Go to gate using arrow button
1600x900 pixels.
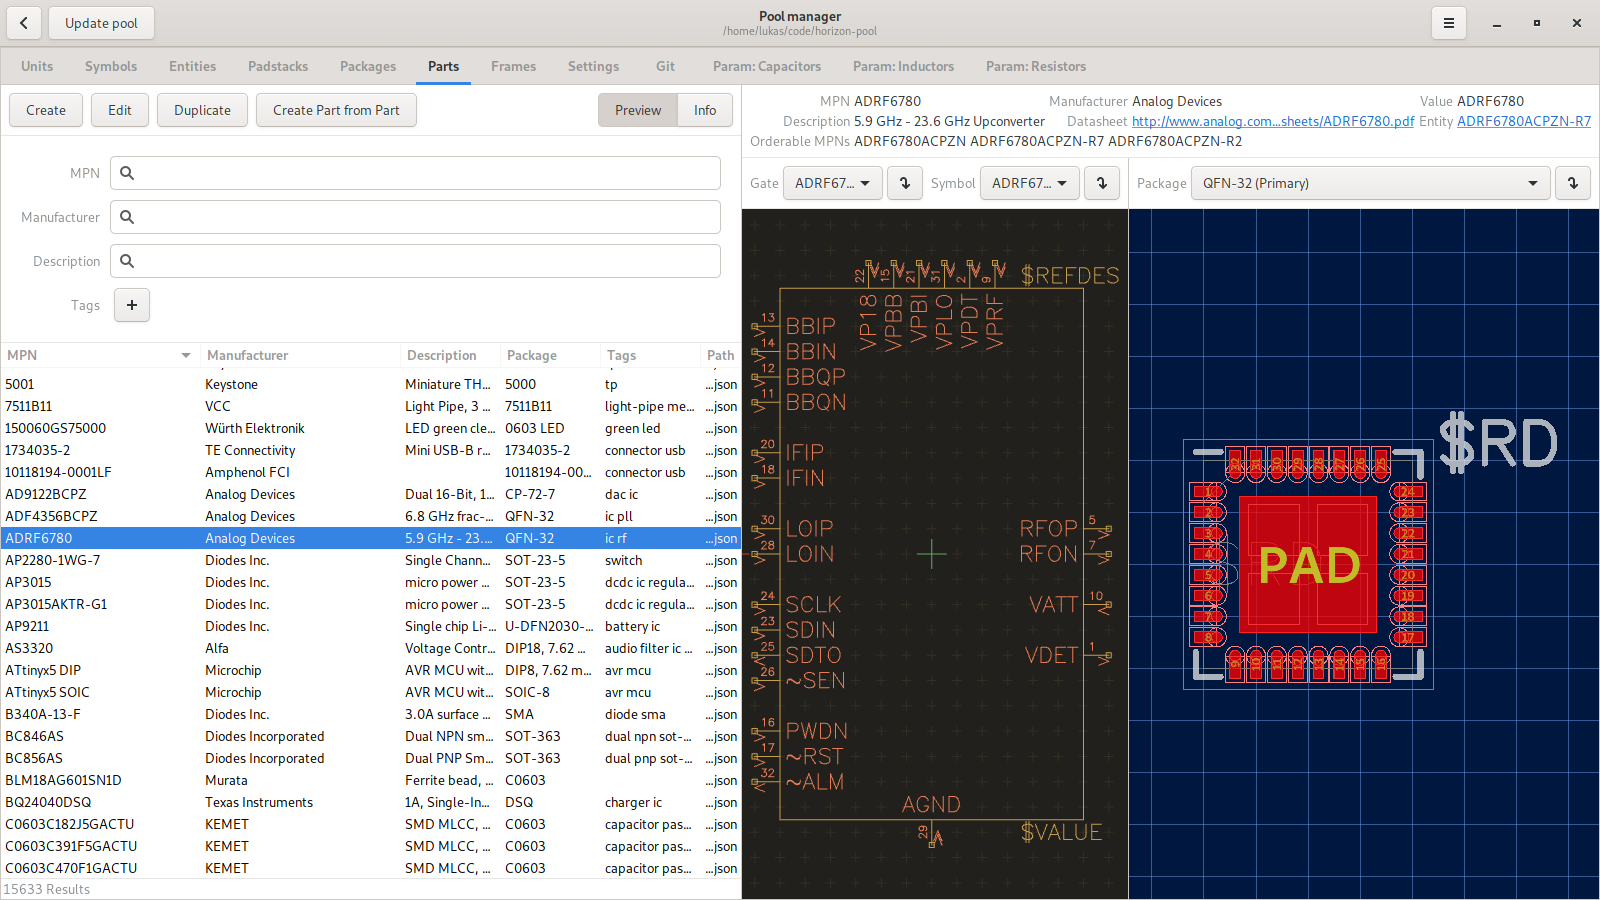[x=905, y=183]
